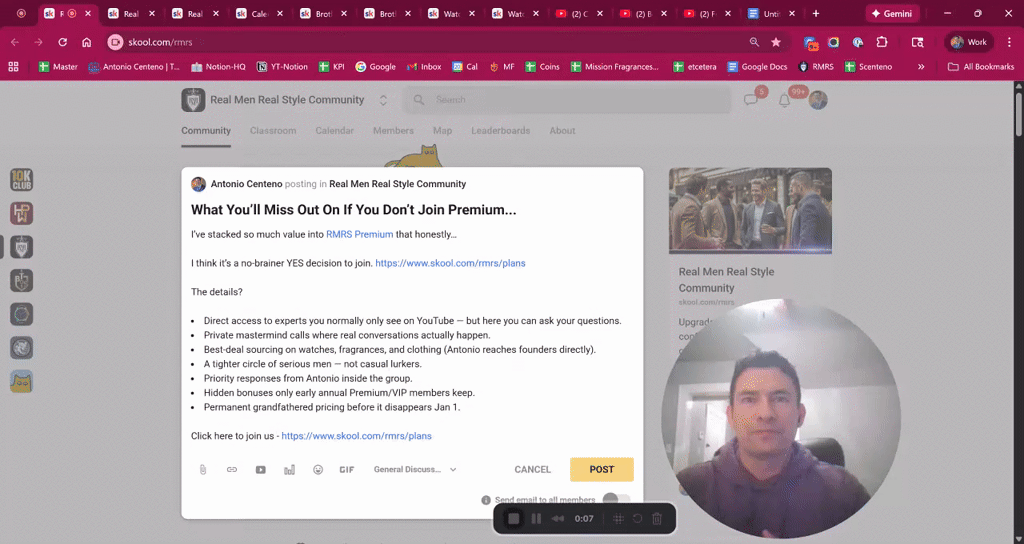This screenshot has height=544, width=1024.
Task: Expand the General Discussion category dropdown
Action: tap(415, 470)
